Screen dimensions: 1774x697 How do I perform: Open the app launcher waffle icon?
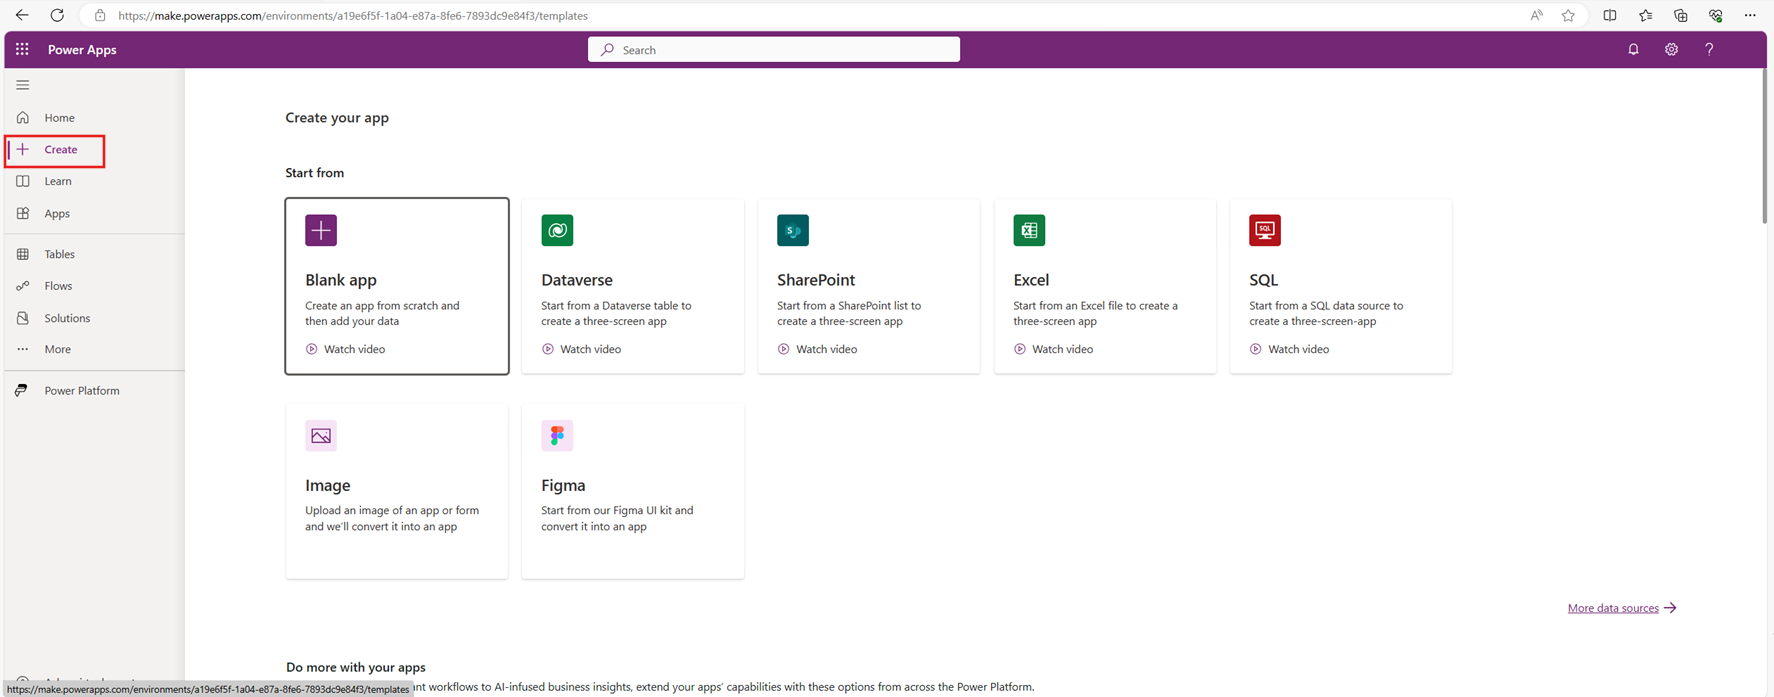coord(22,49)
